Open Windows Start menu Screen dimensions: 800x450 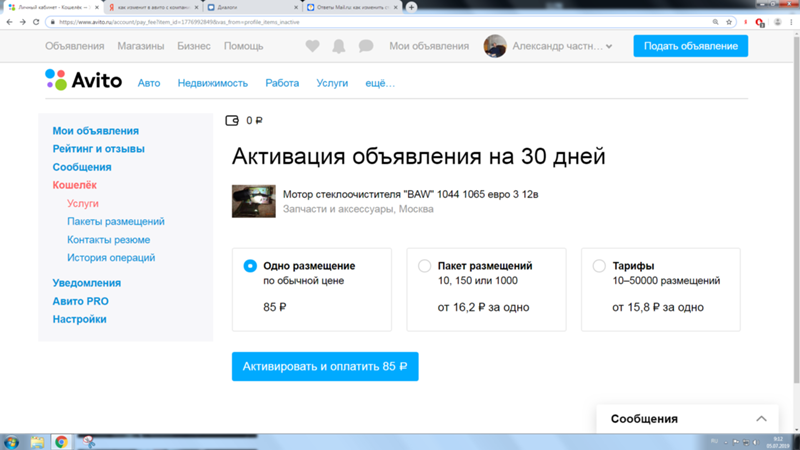click(11, 442)
